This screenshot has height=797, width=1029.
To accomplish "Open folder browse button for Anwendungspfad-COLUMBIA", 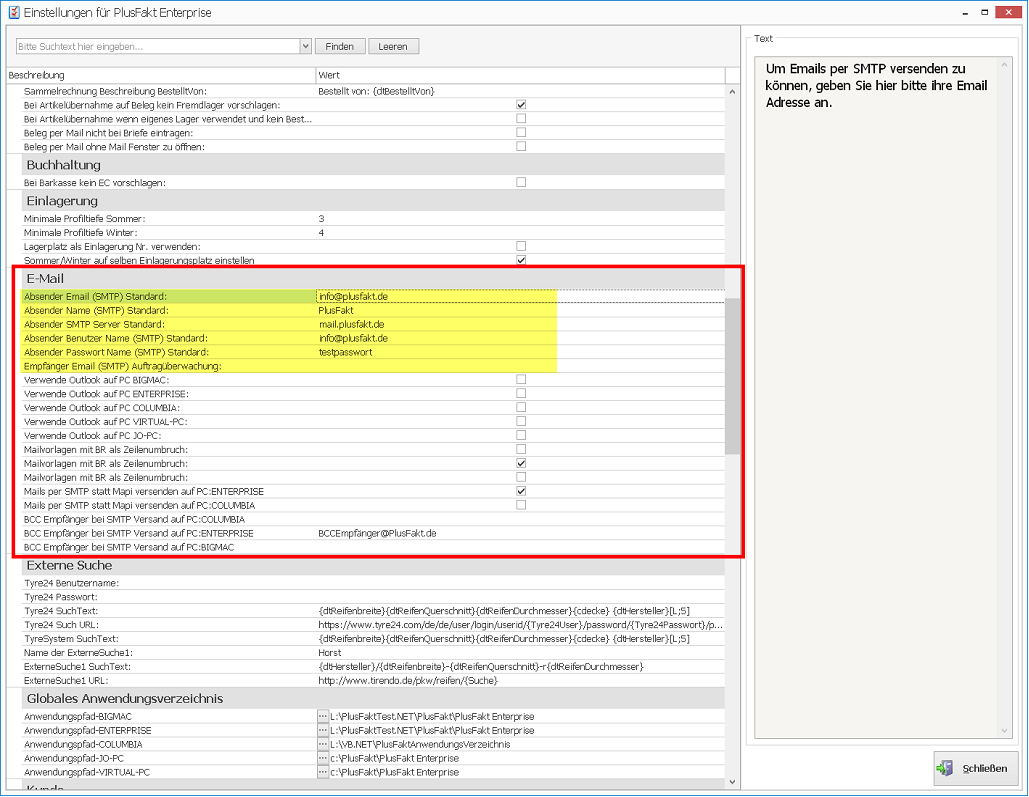I will pos(323,744).
